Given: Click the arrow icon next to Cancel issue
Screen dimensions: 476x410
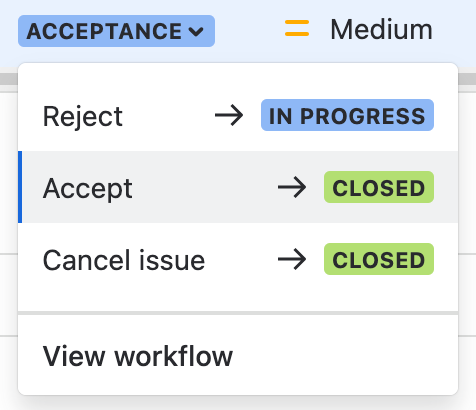Looking at the screenshot, I should coord(292,259).
